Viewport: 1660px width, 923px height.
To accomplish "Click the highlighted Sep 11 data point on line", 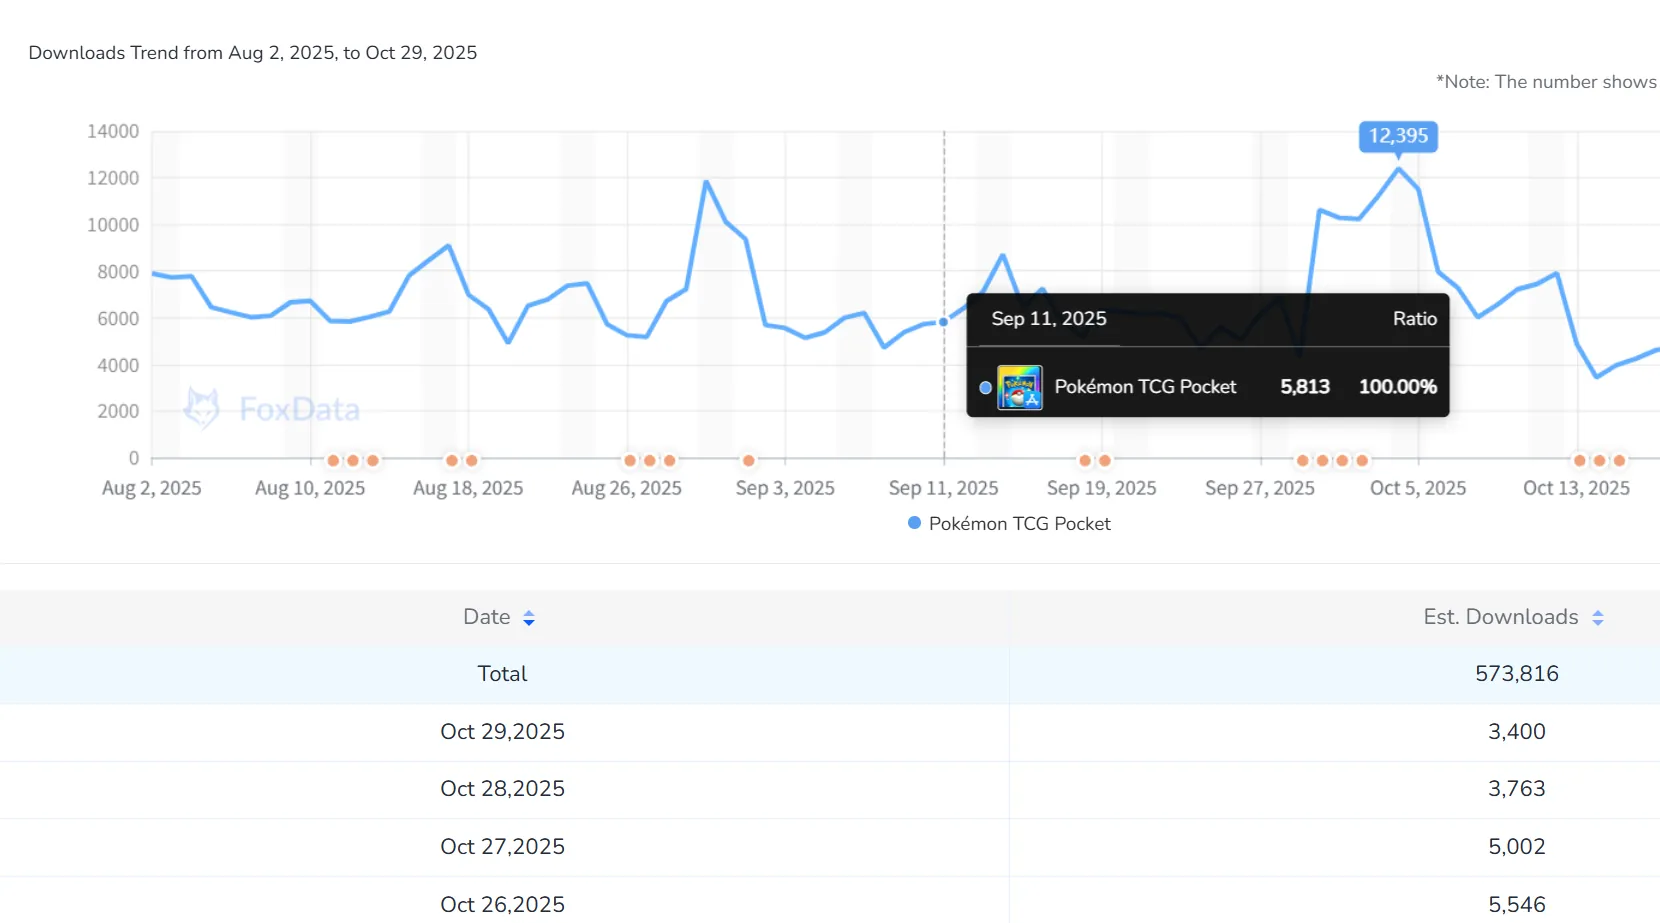I will click(943, 322).
